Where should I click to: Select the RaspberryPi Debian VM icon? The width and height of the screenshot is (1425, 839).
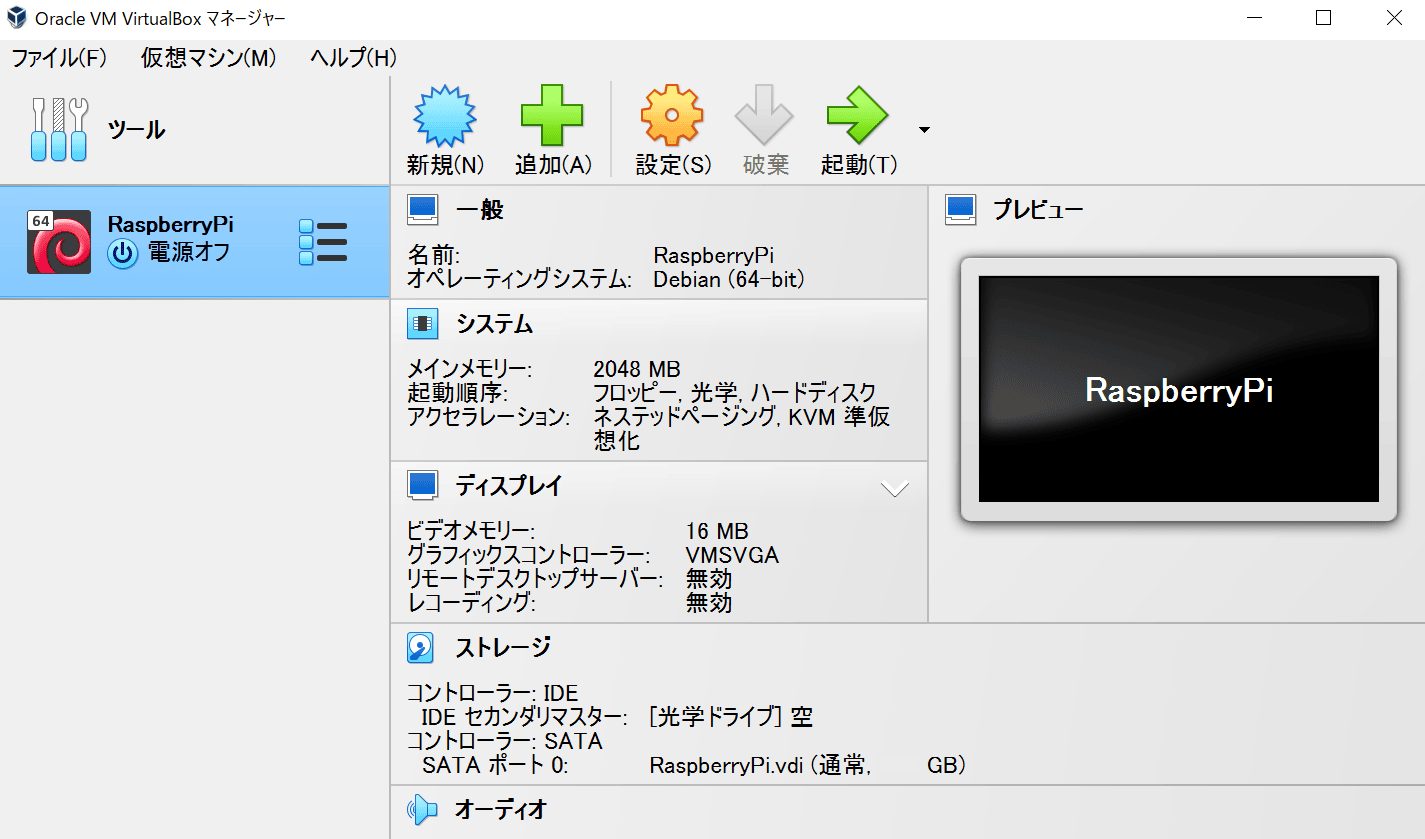(x=59, y=241)
